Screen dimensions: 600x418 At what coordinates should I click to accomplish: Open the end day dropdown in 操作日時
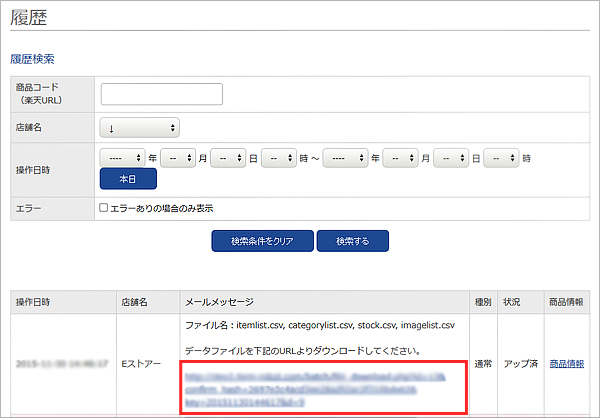pyautogui.click(x=451, y=158)
